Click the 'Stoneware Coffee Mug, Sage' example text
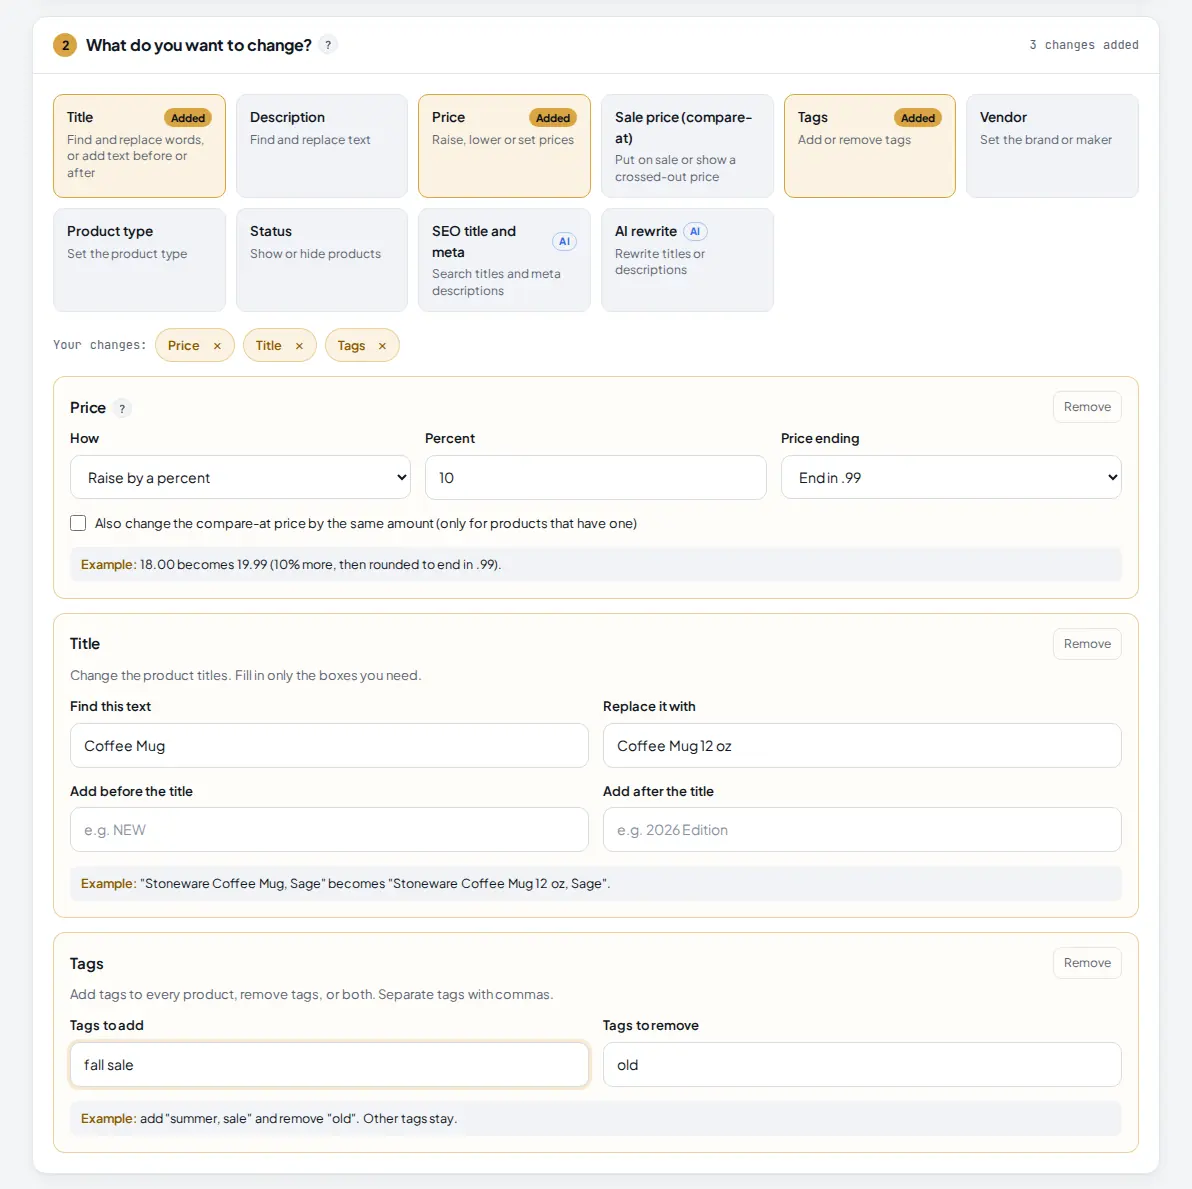 pos(375,883)
